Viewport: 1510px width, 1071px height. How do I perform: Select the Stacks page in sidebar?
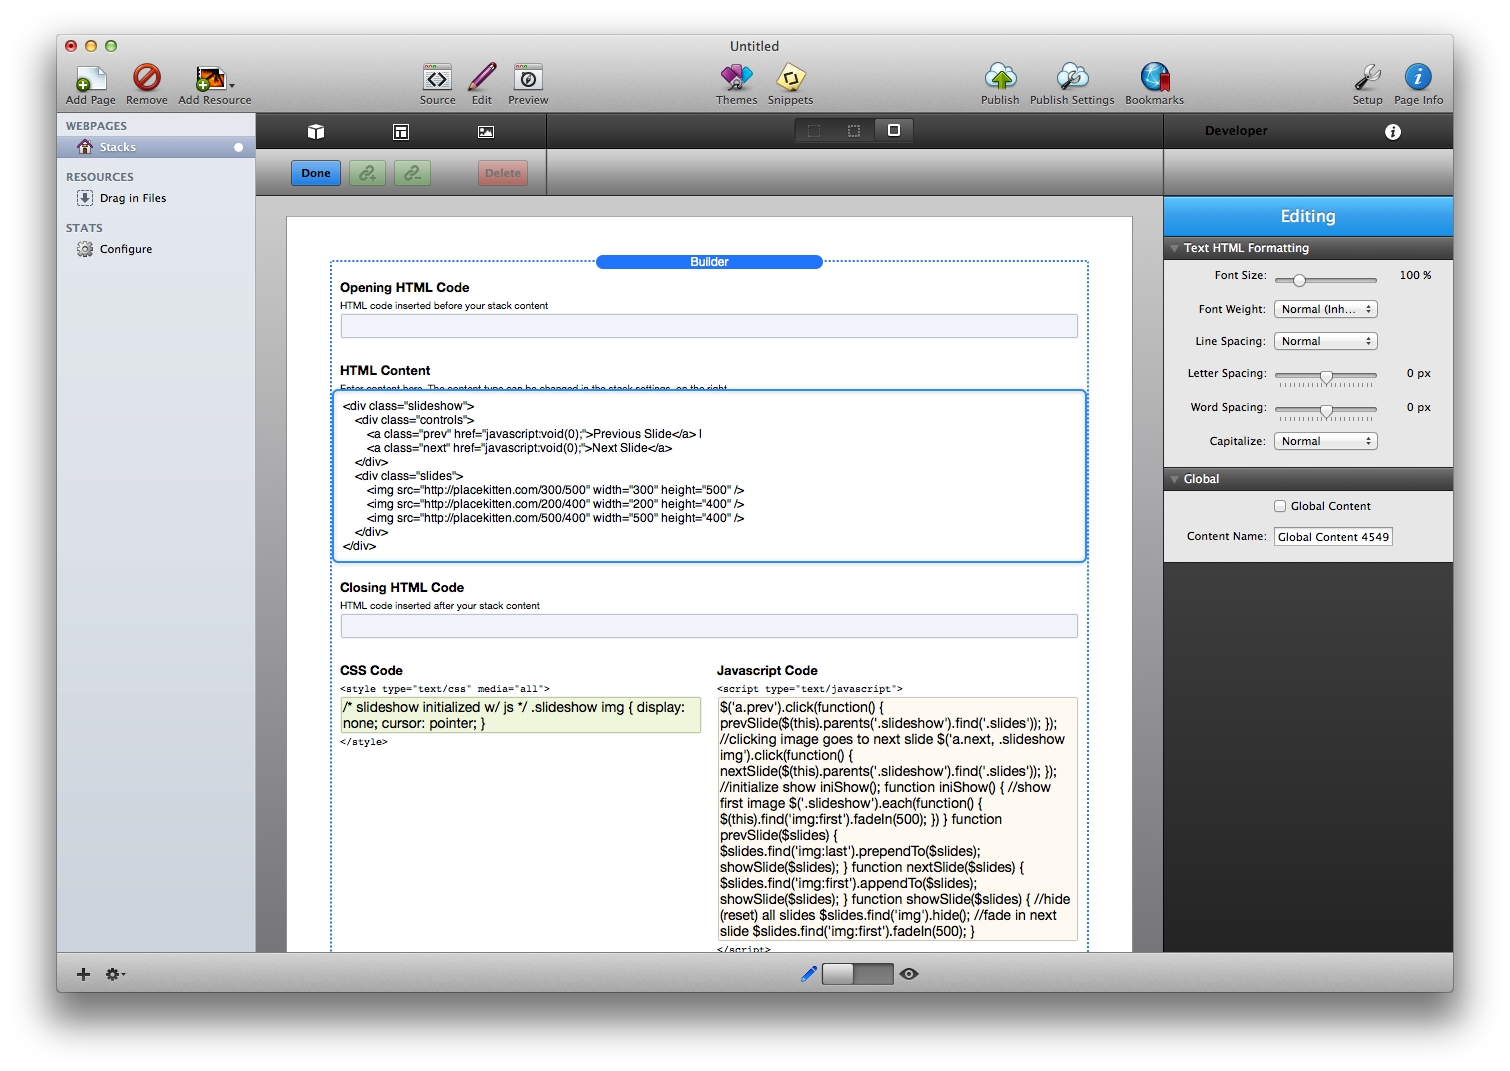(117, 147)
